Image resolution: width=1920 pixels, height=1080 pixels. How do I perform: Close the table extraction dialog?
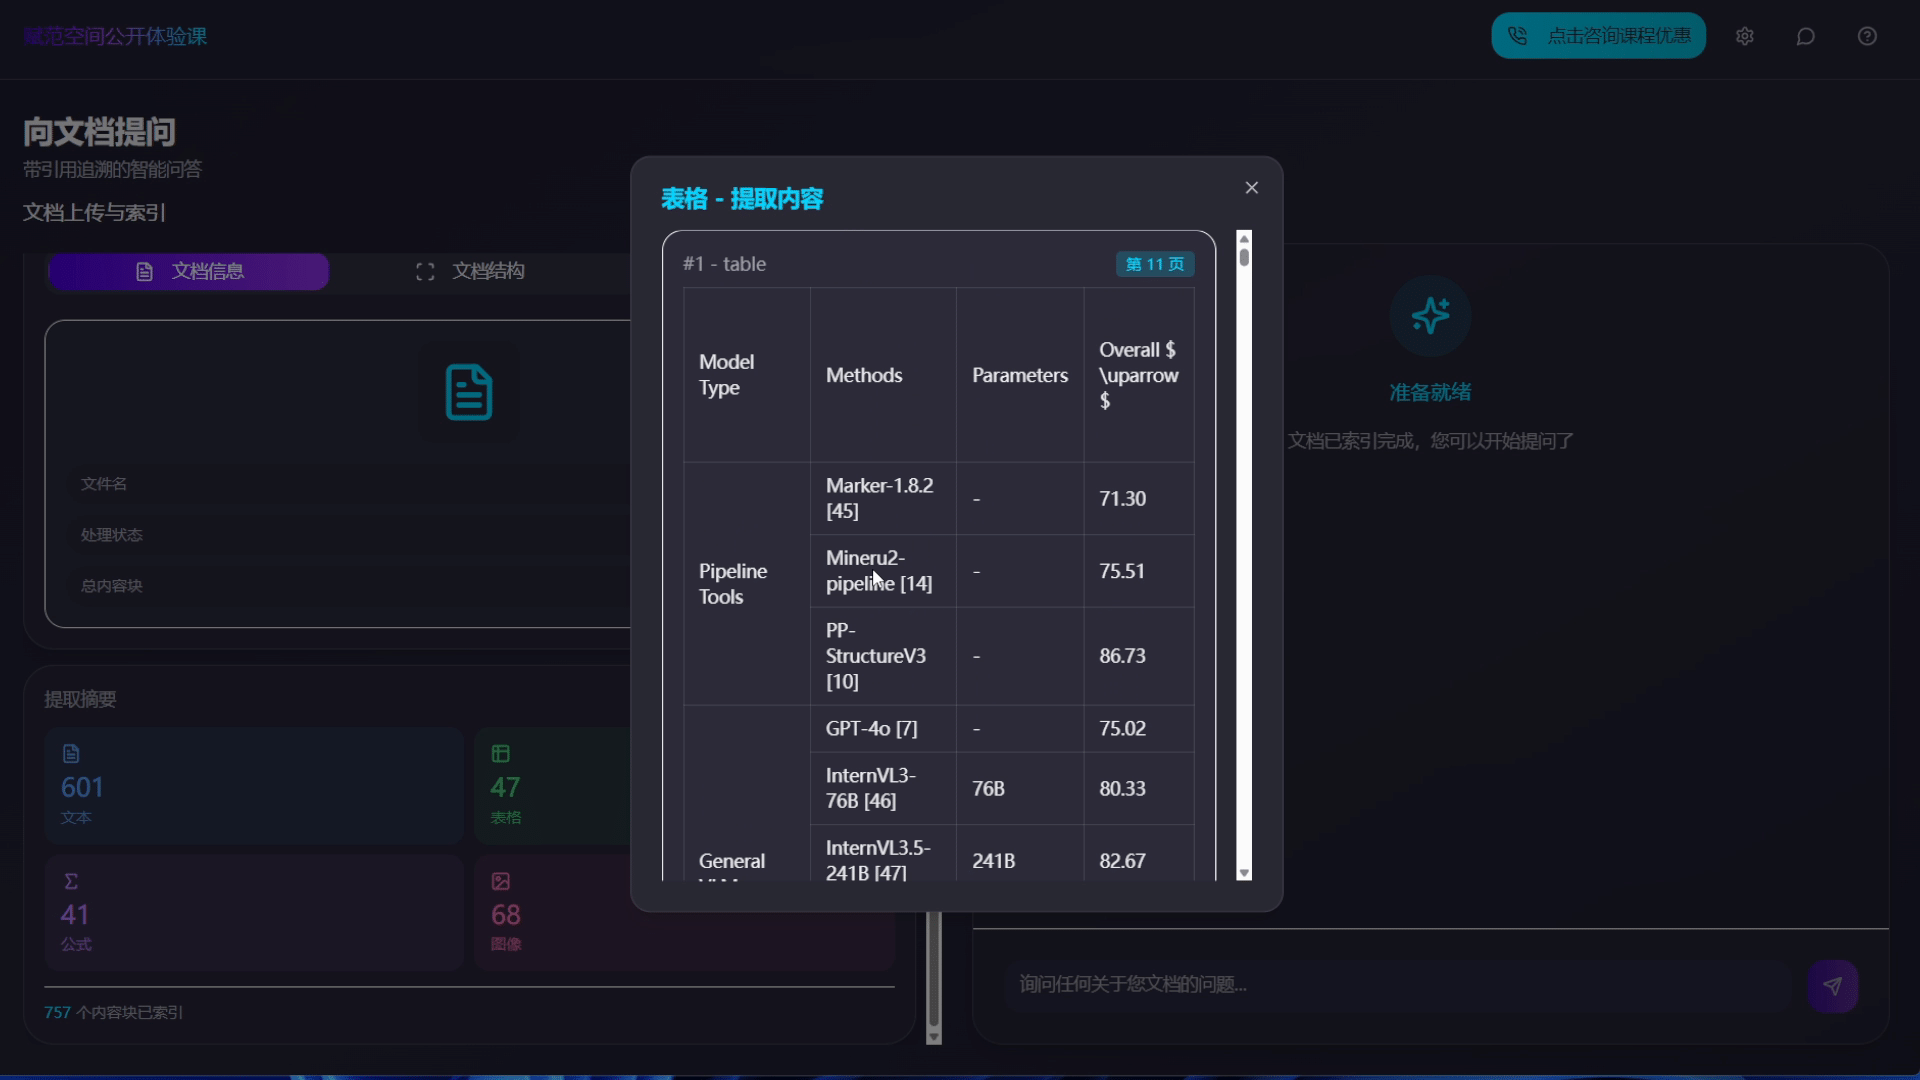(x=1251, y=188)
